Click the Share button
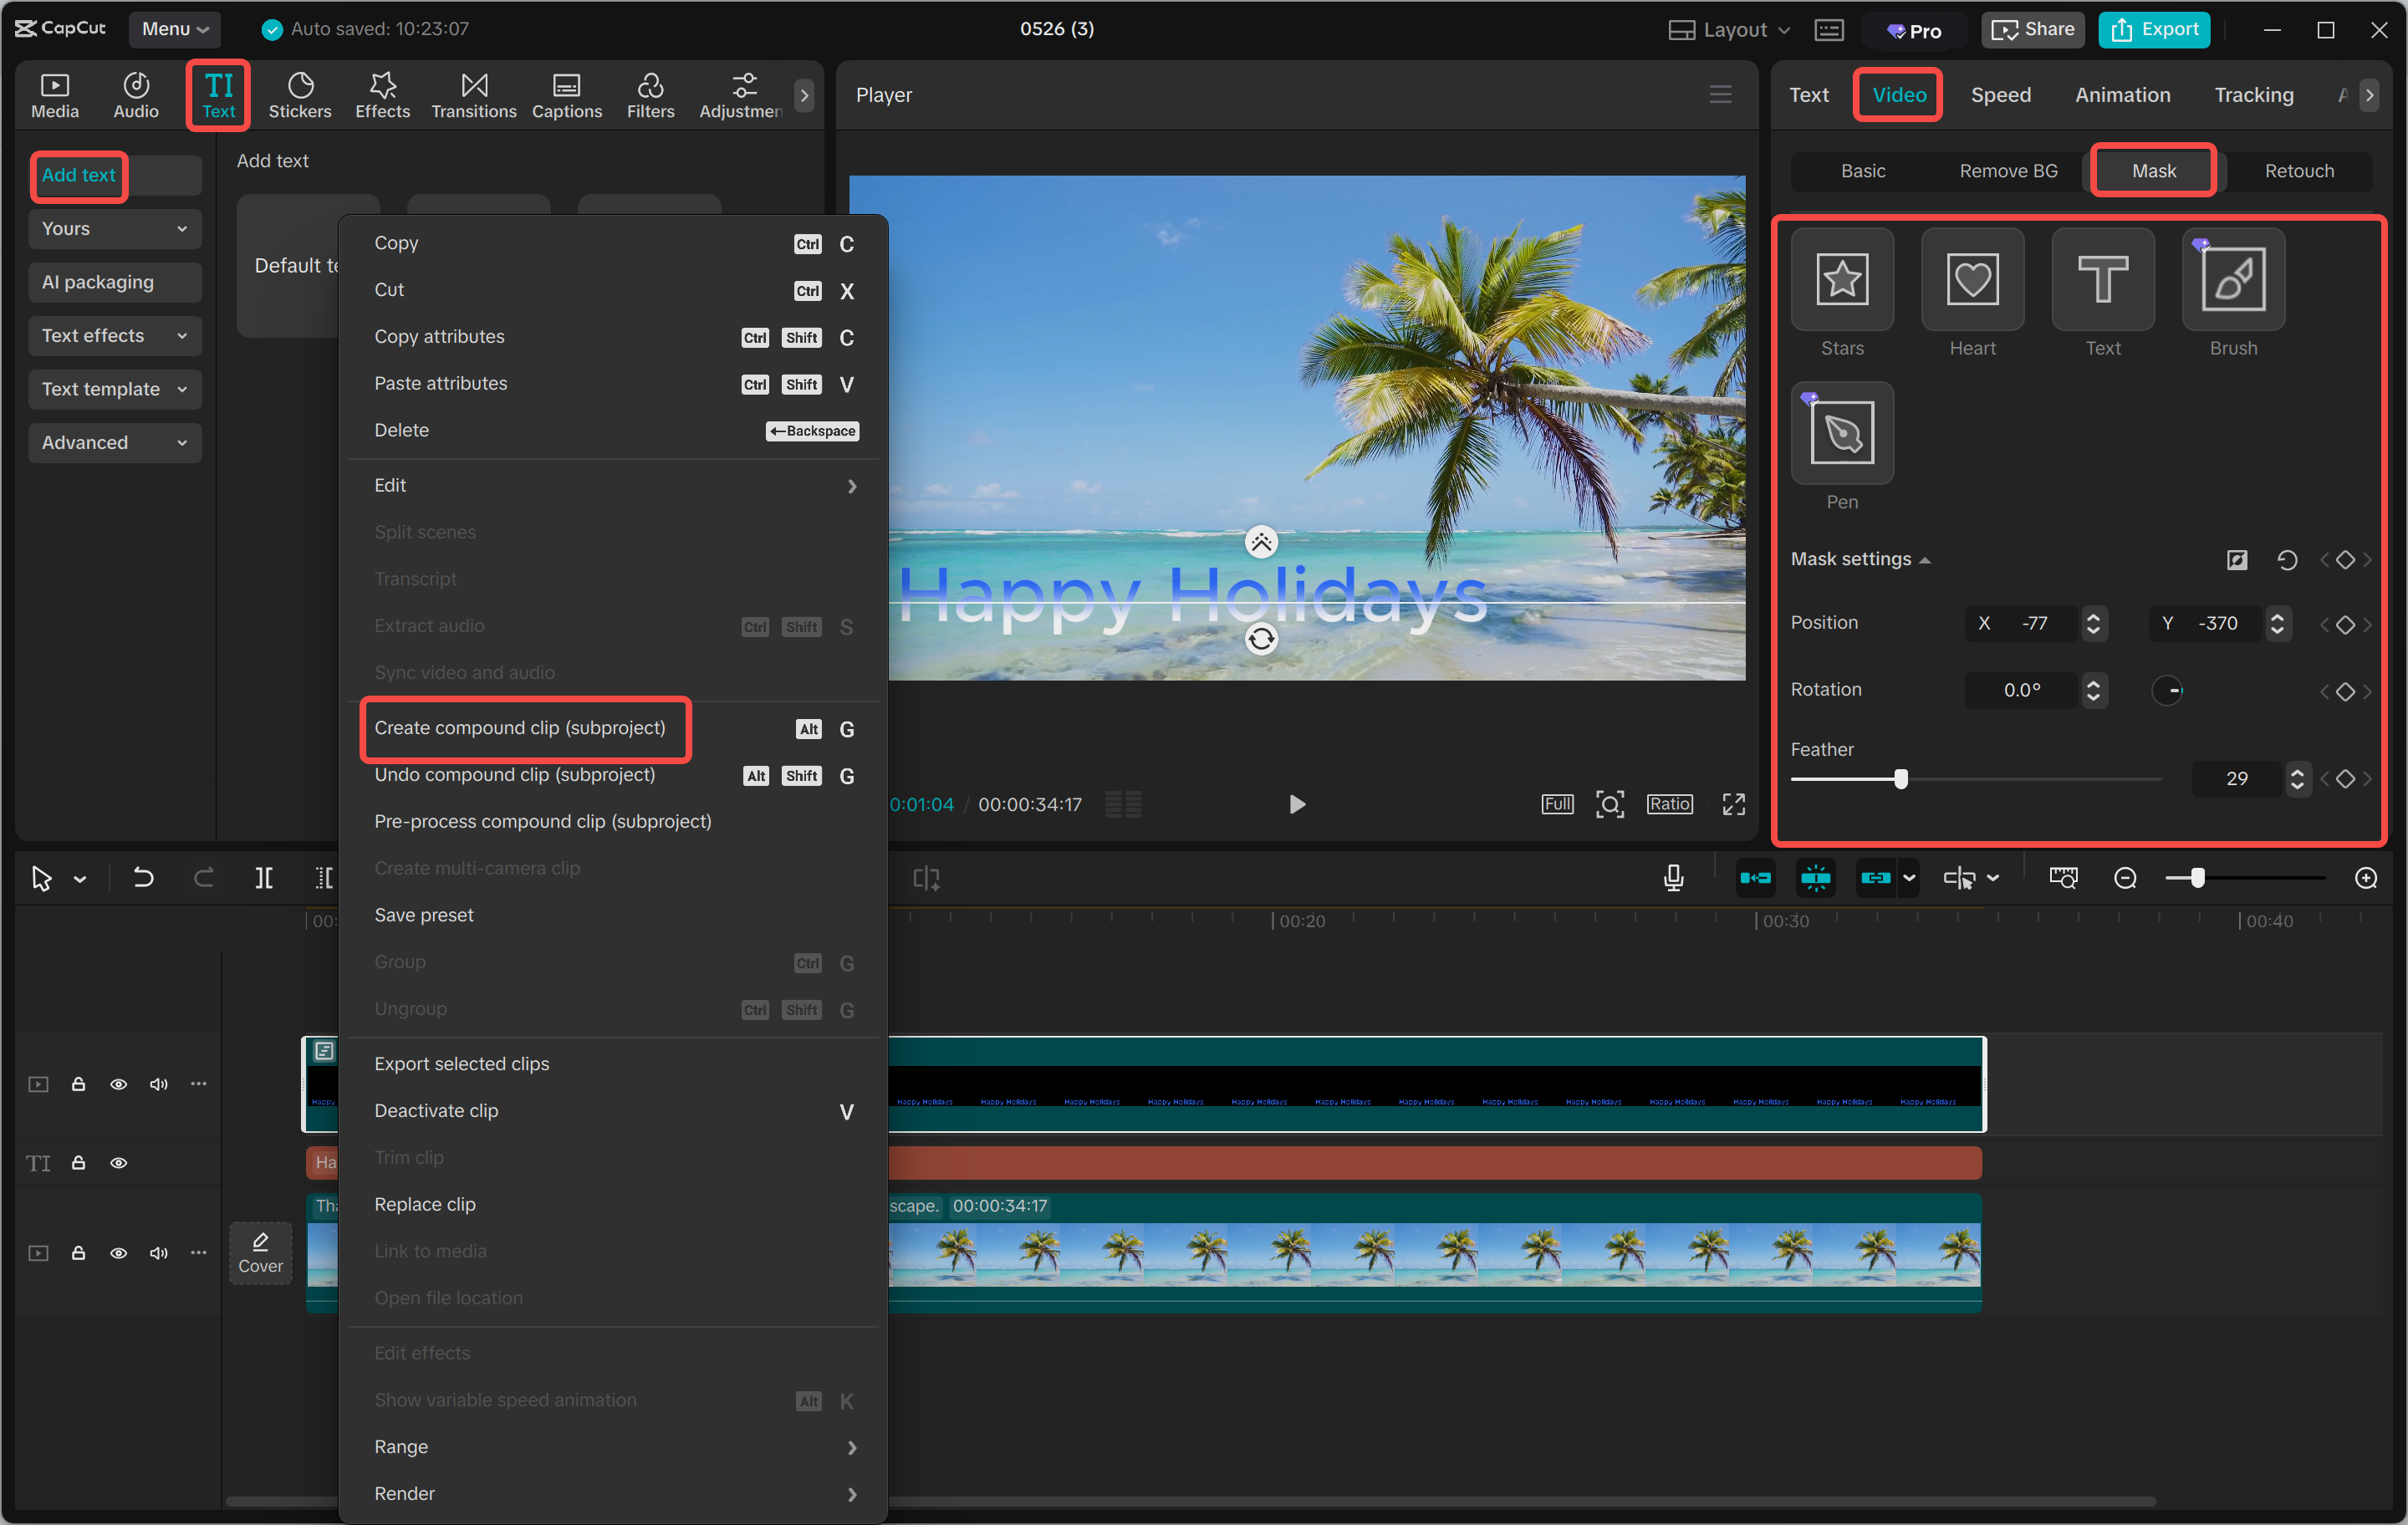 pos(2032,30)
